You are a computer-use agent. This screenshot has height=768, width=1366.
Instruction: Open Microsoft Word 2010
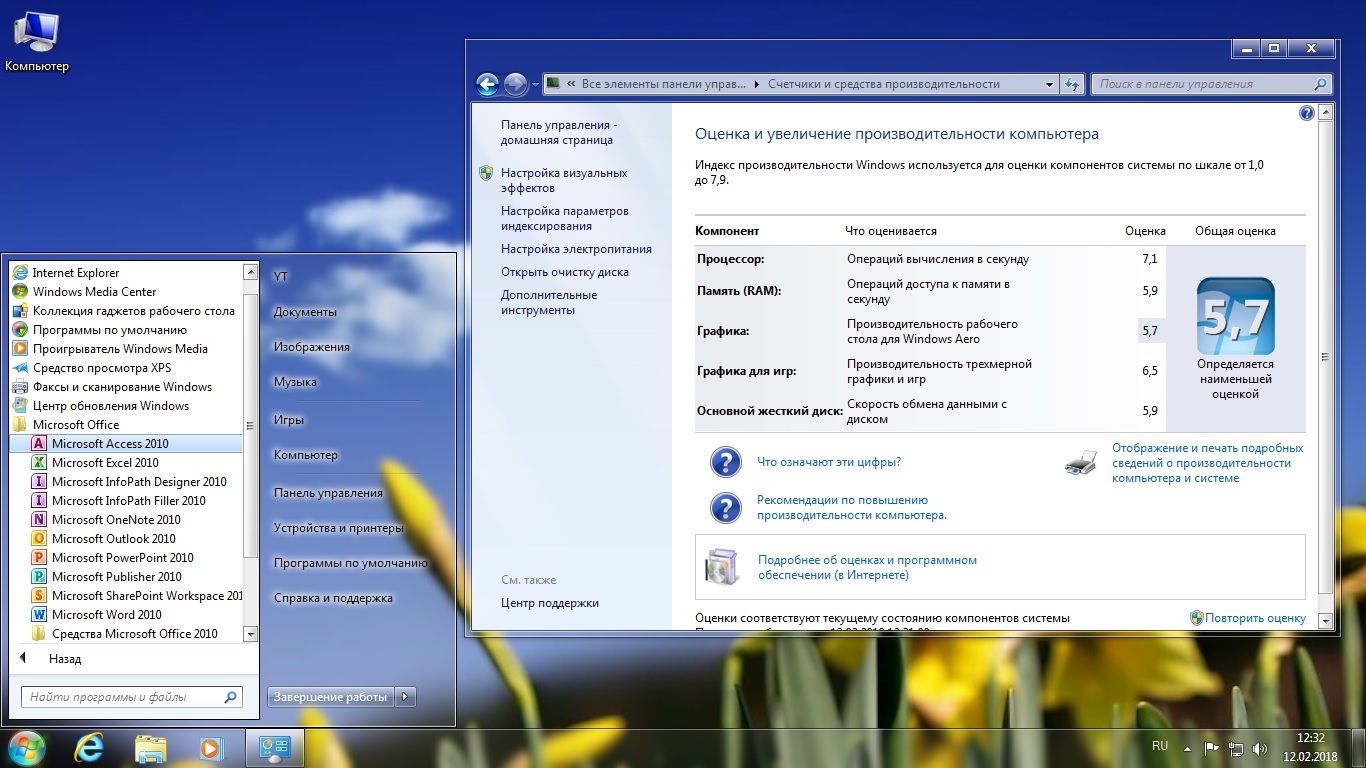(x=106, y=615)
